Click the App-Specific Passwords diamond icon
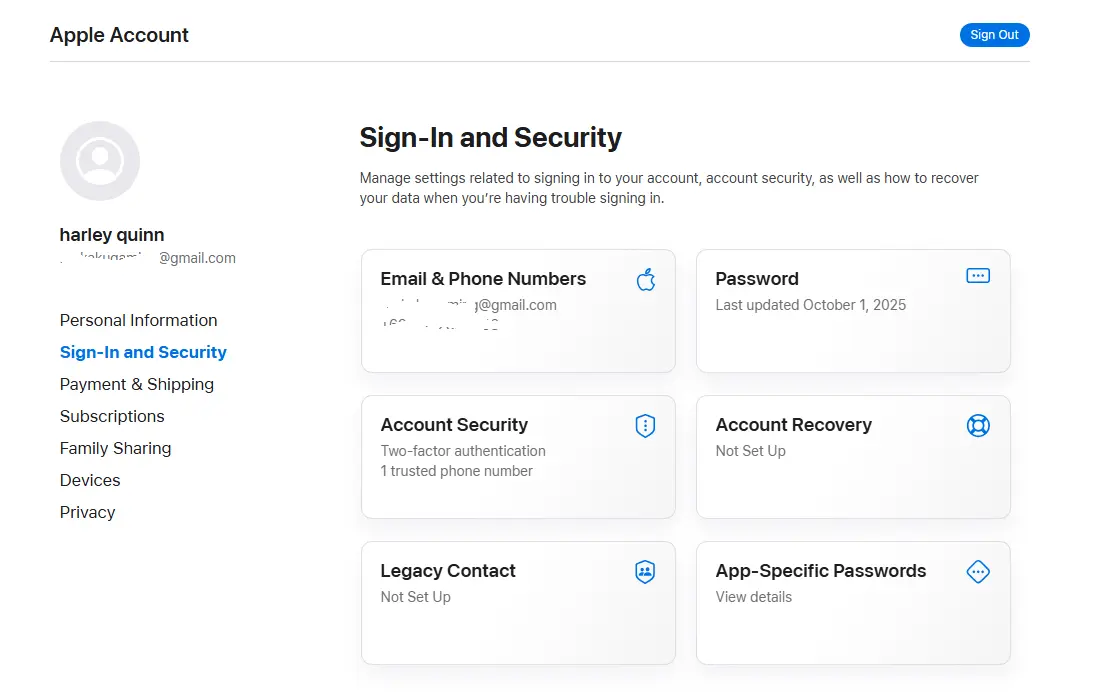The height and width of the screenshot is (695, 1113). pyautogui.click(x=977, y=571)
